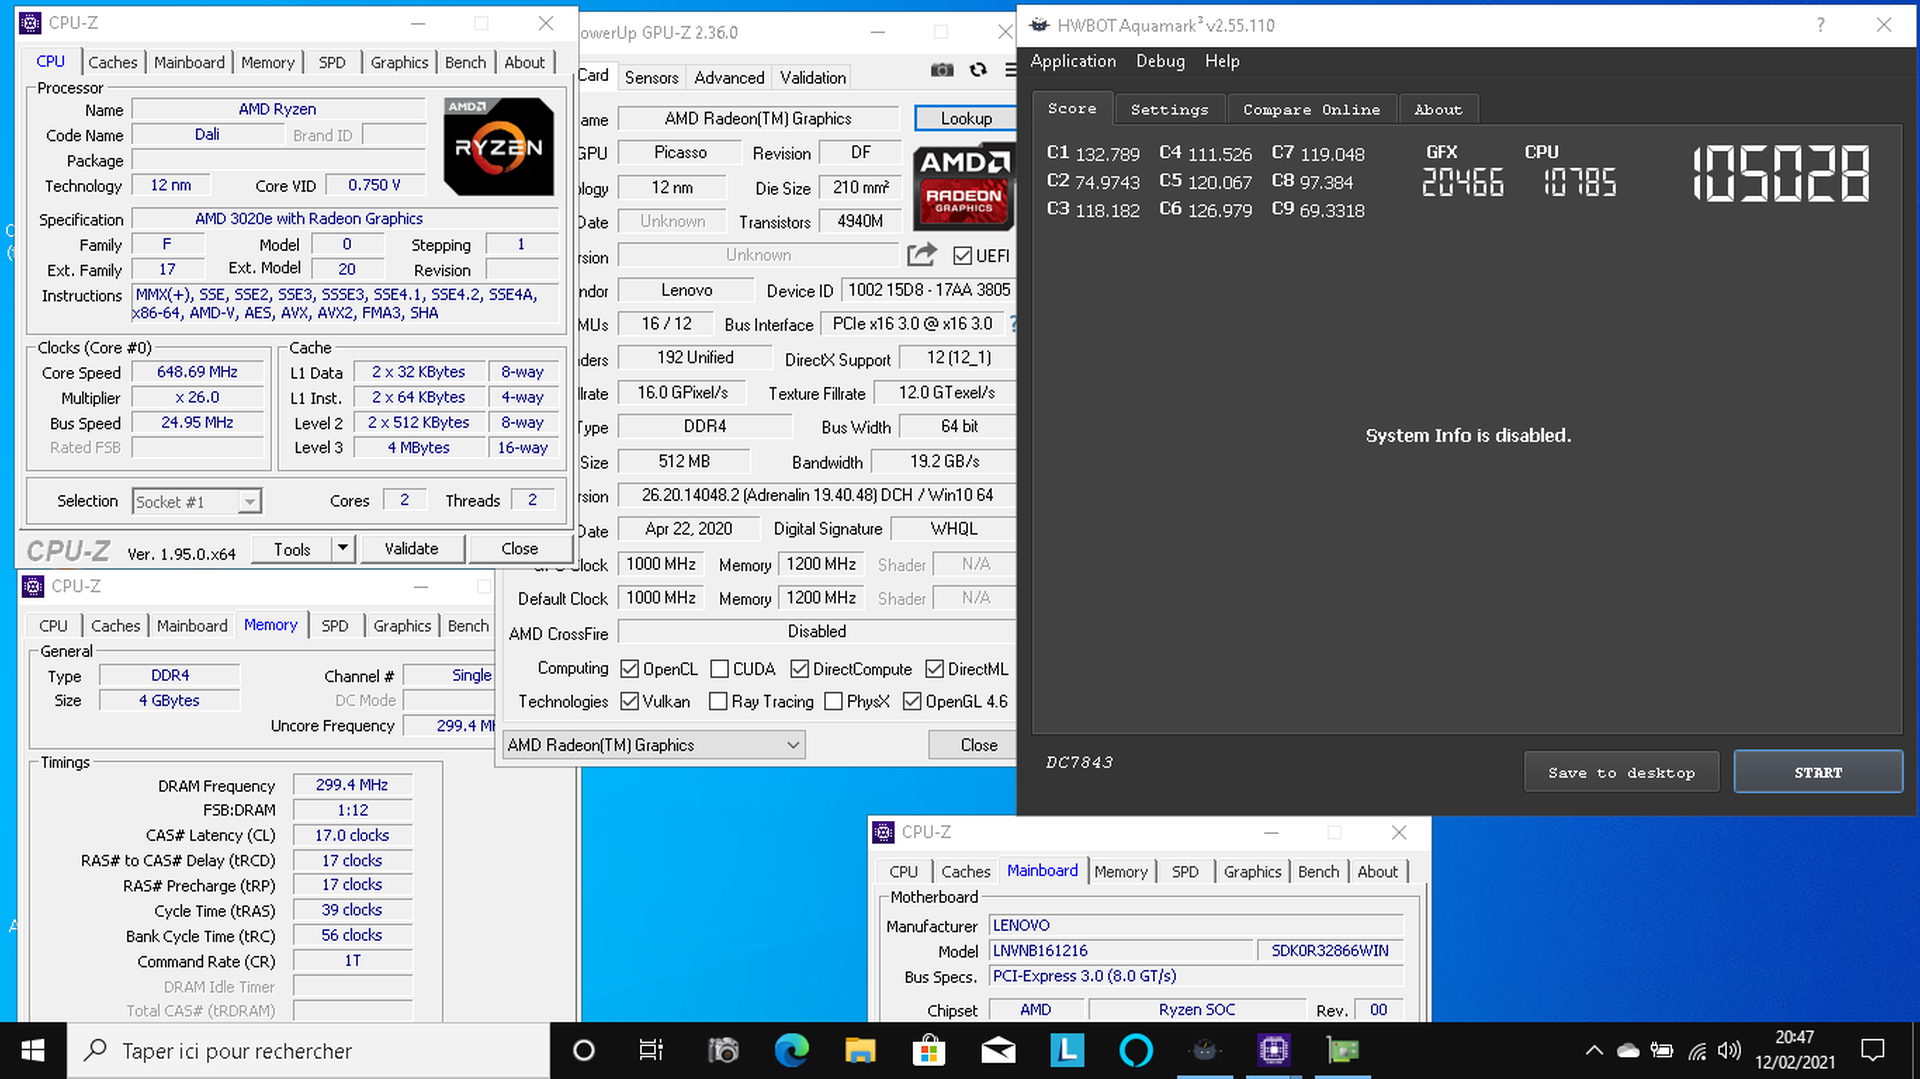Open Cortana from the taskbar circle icon

(584, 1050)
